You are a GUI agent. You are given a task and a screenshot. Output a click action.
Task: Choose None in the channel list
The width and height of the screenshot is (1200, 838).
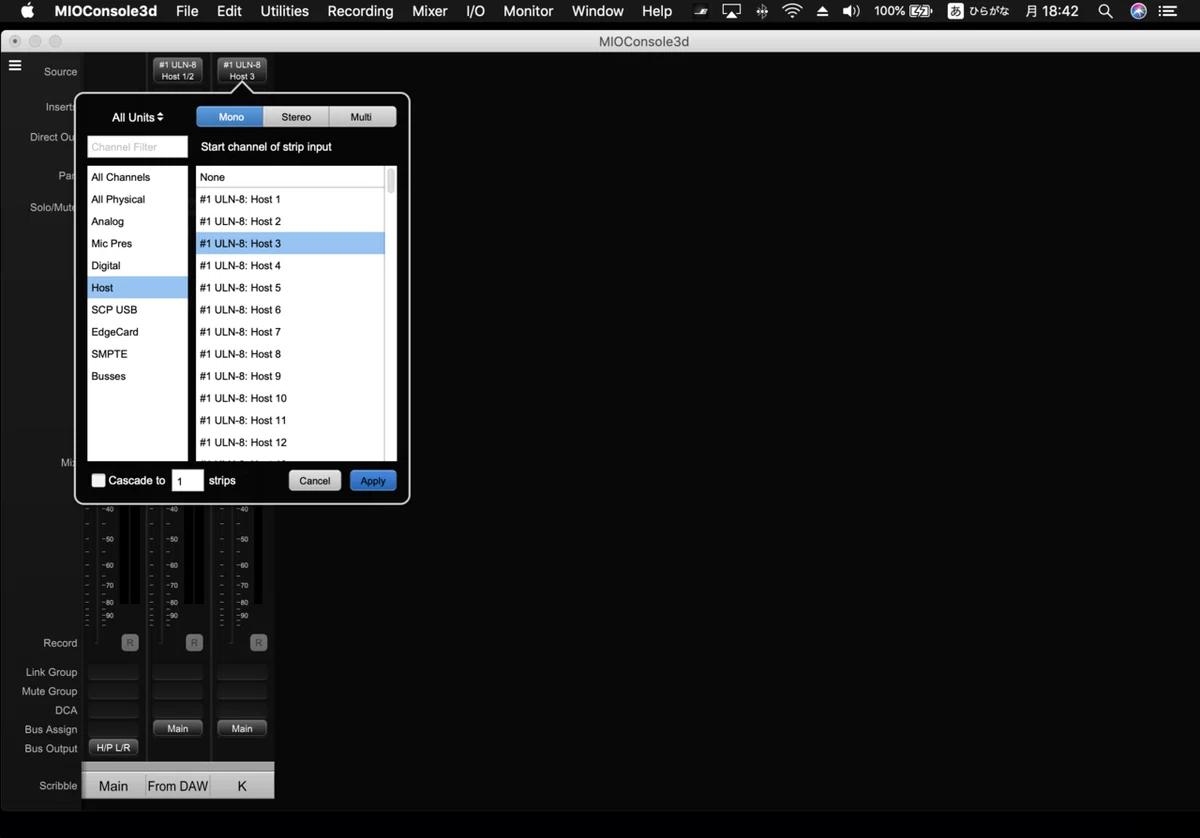tap(290, 177)
